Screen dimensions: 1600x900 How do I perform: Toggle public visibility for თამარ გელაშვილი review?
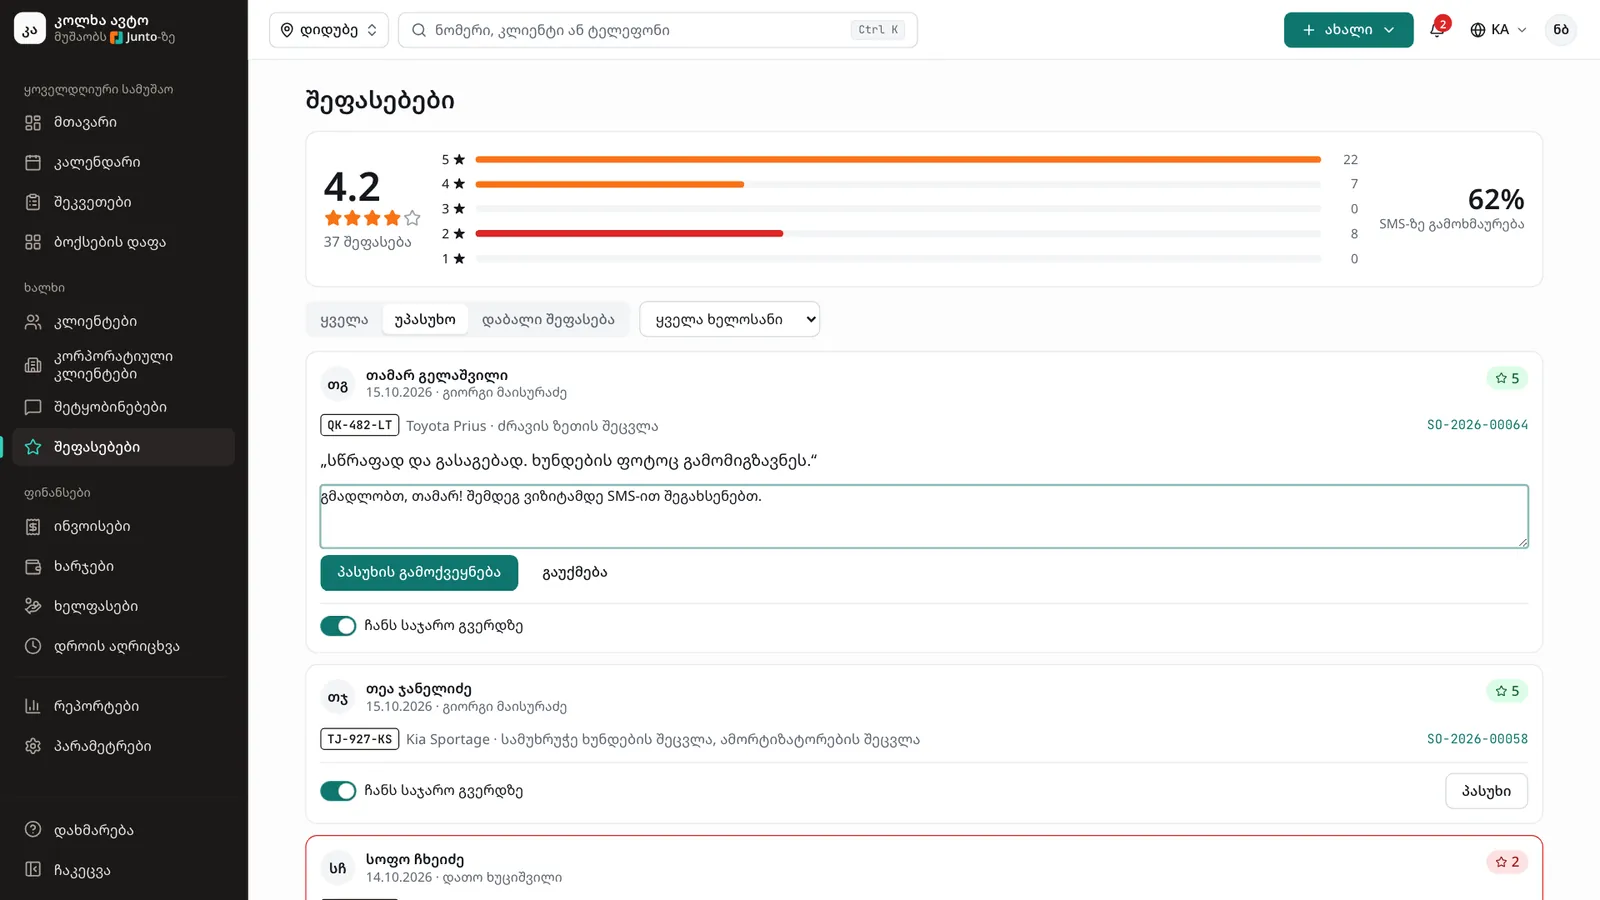point(338,626)
